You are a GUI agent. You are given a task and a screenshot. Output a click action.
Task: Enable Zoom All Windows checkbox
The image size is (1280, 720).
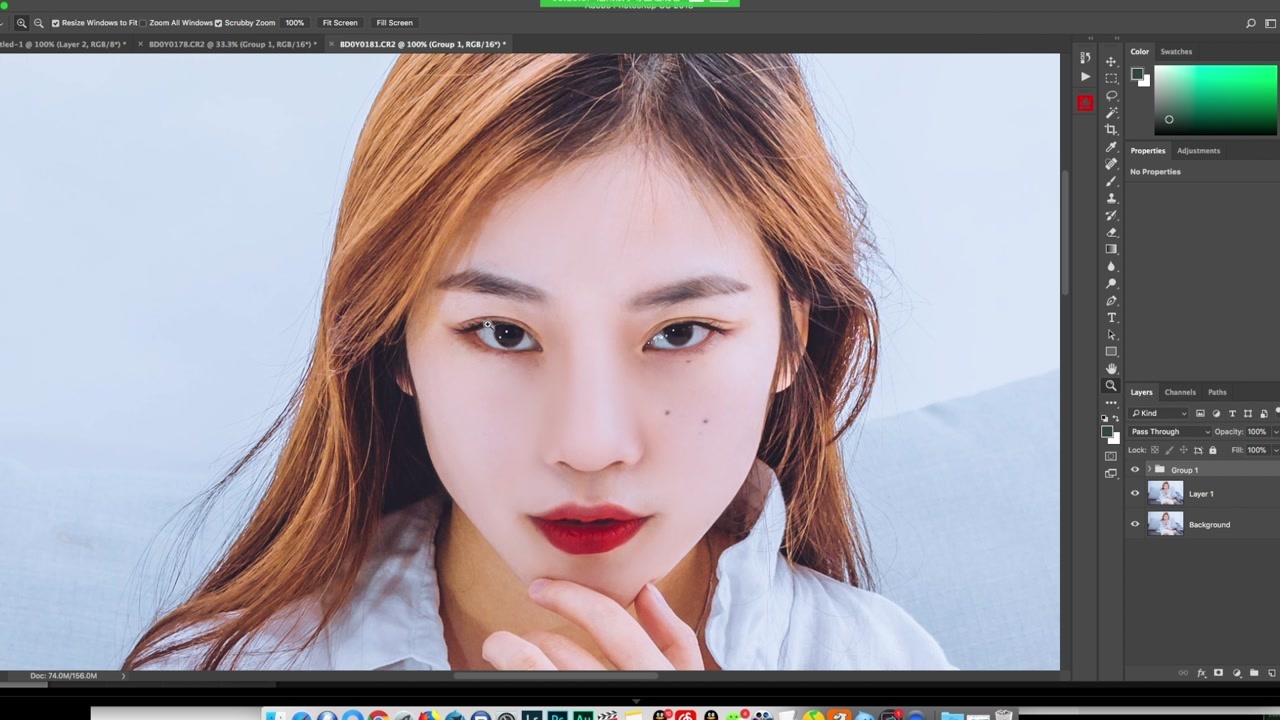pyautogui.click(x=144, y=22)
